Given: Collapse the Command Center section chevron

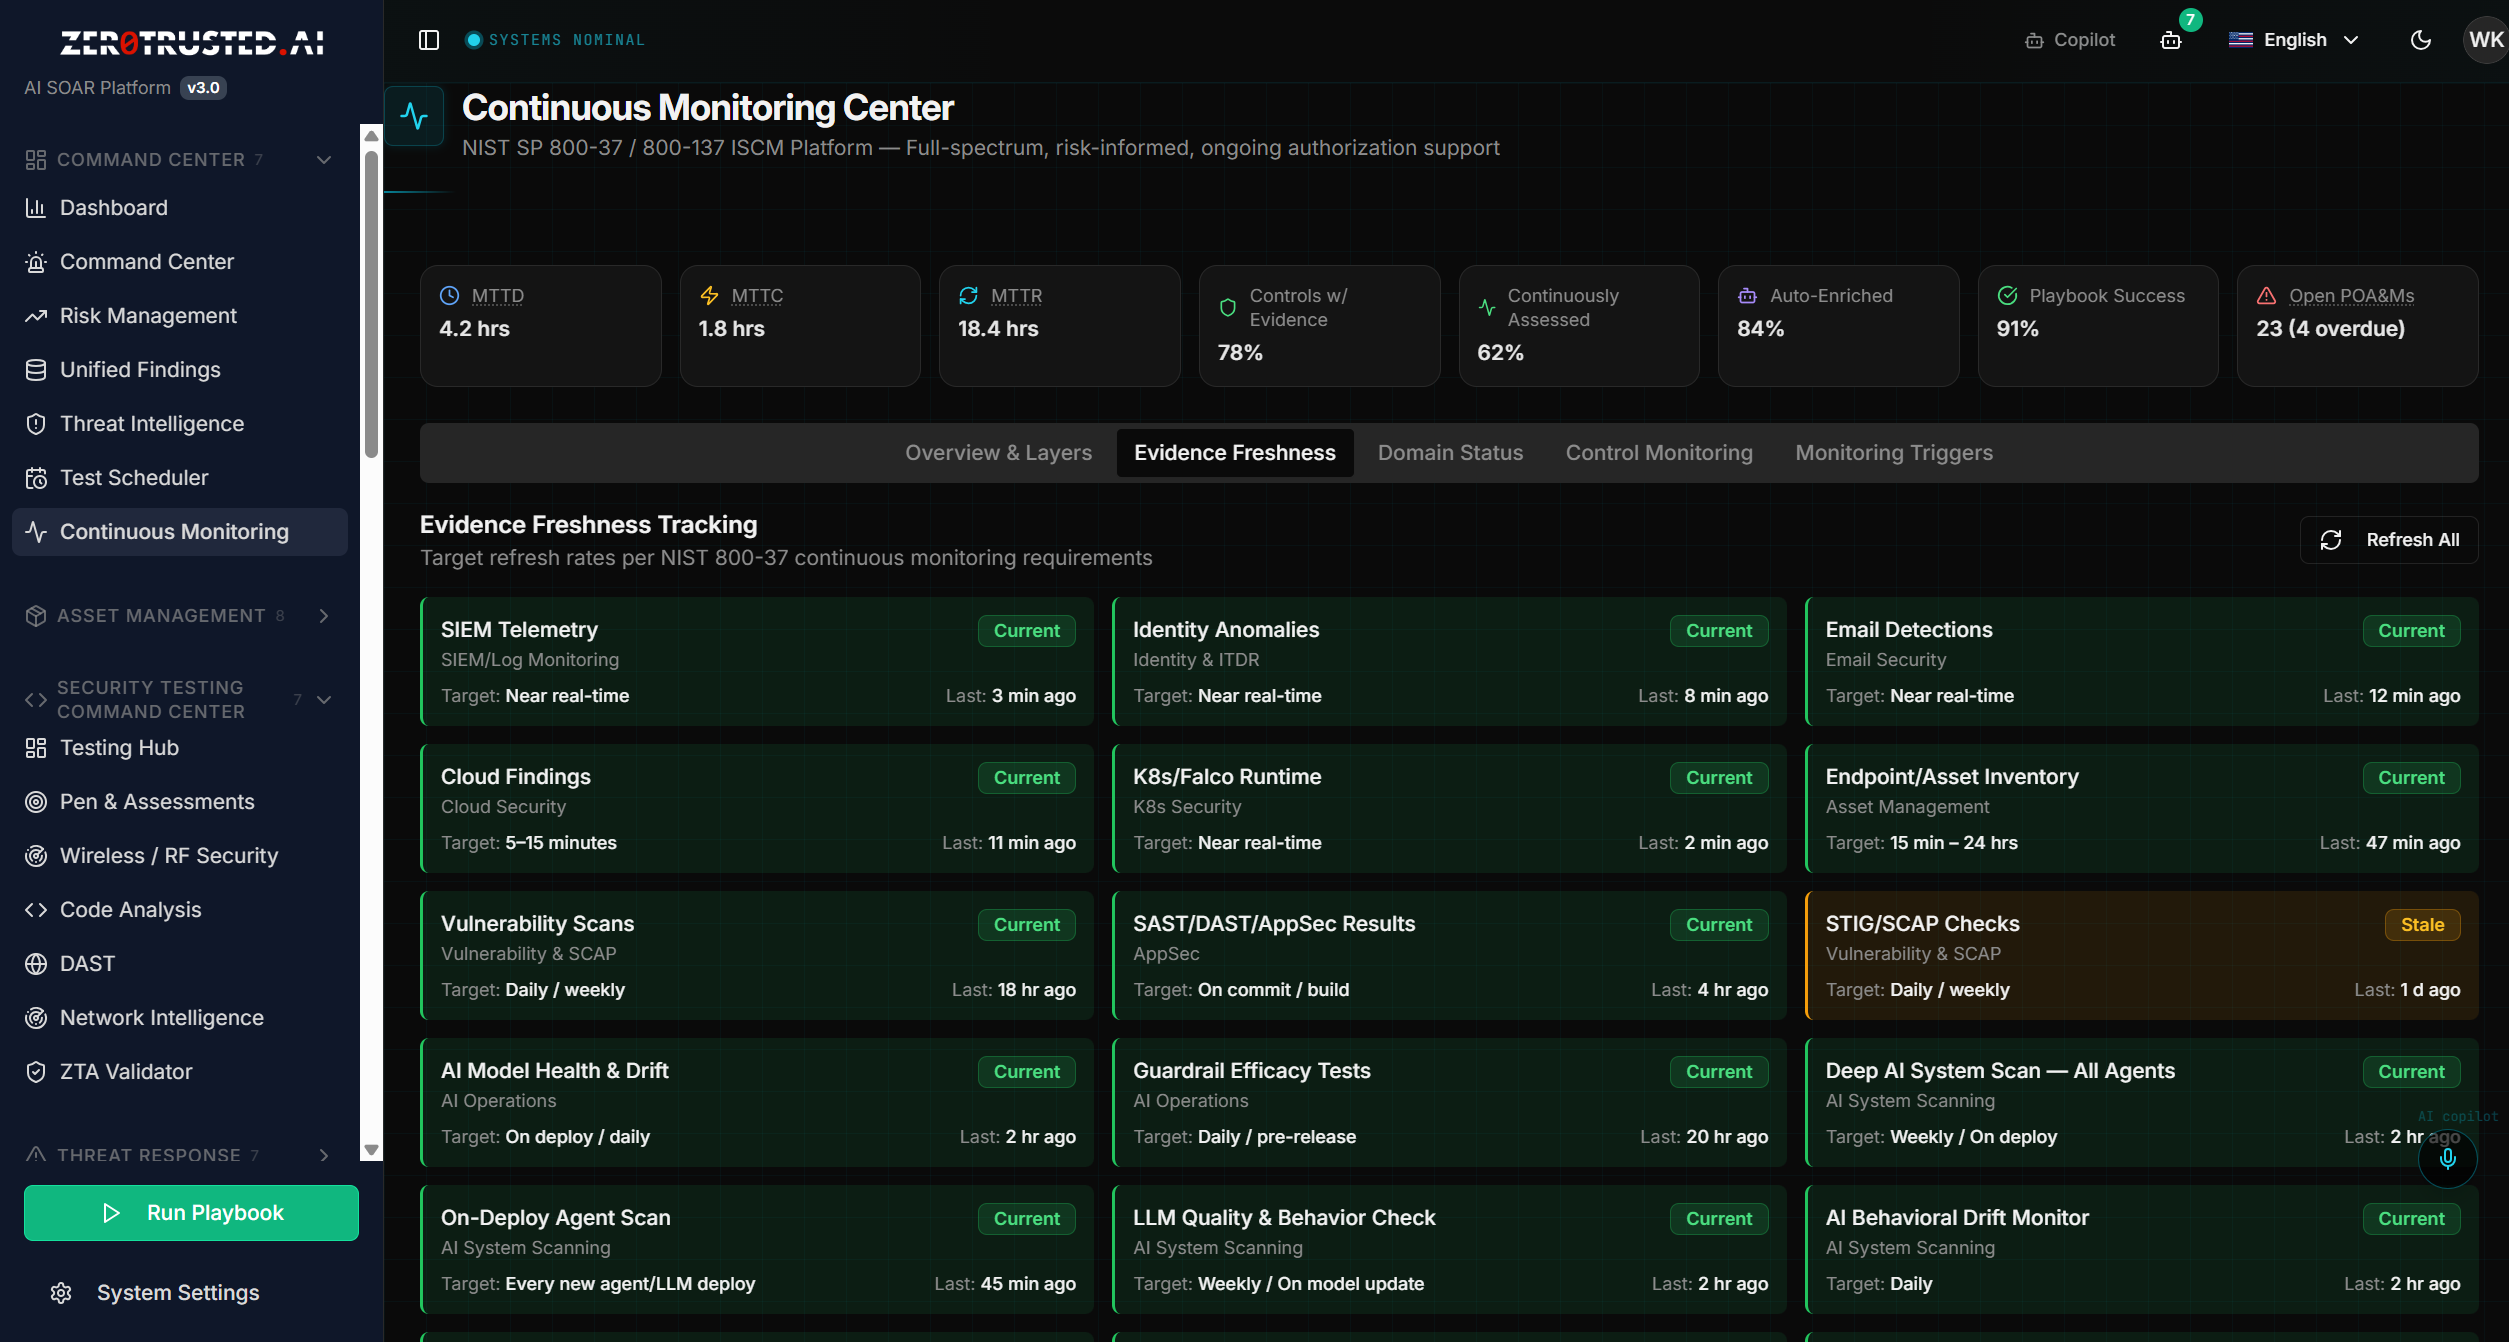Looking at the screenshot, I should [x=324, y=160].
